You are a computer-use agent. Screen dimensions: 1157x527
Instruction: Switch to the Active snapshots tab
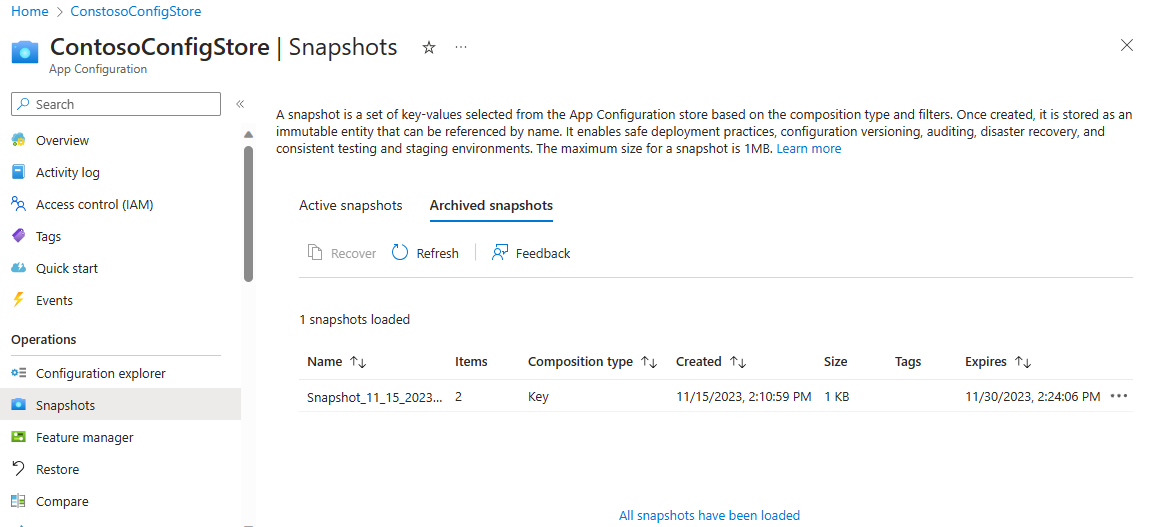pos(350,205)
